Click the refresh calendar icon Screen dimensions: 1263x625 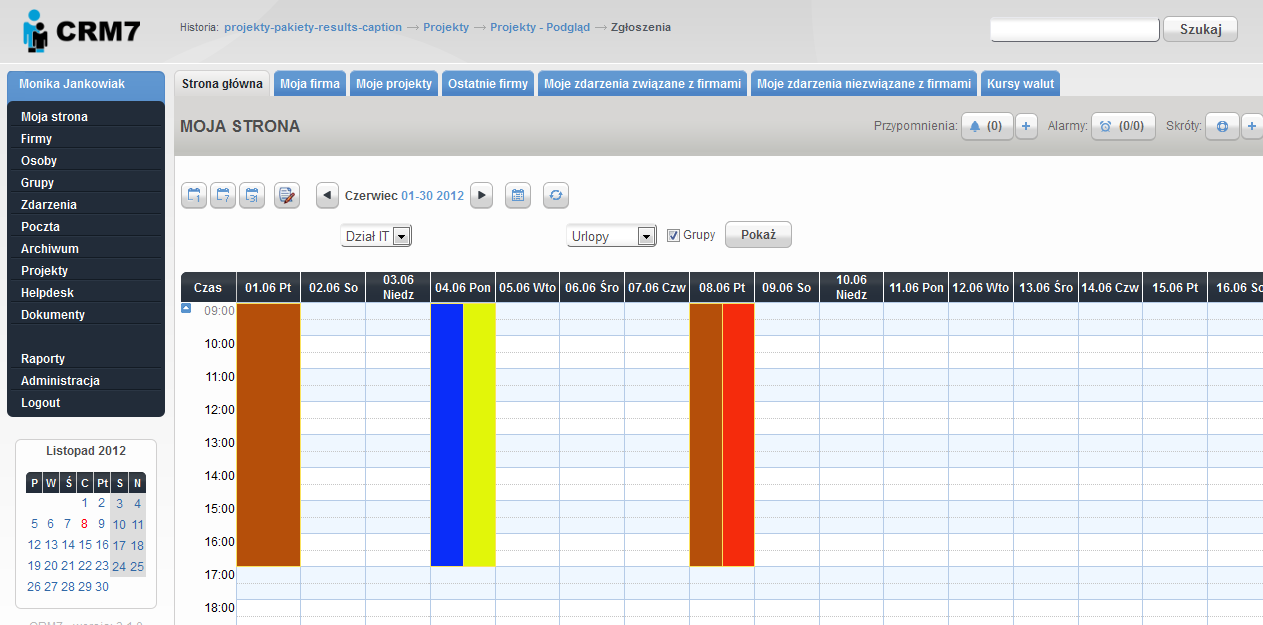coord(556,196)
